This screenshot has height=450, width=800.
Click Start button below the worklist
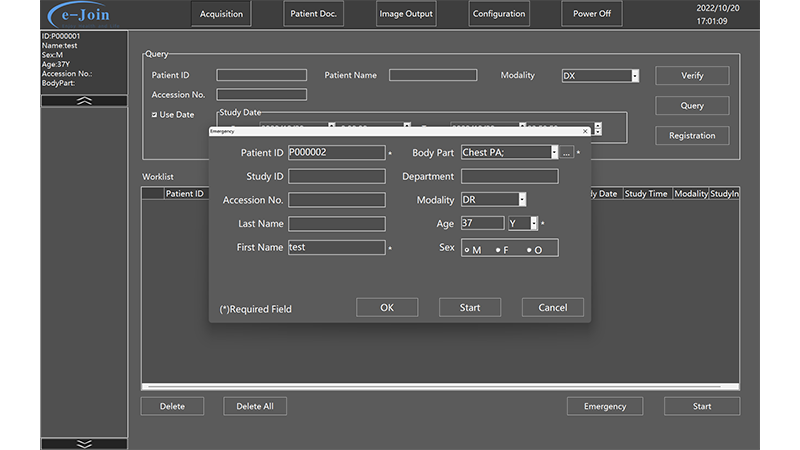pyautogui.click(x=702, y=407)
